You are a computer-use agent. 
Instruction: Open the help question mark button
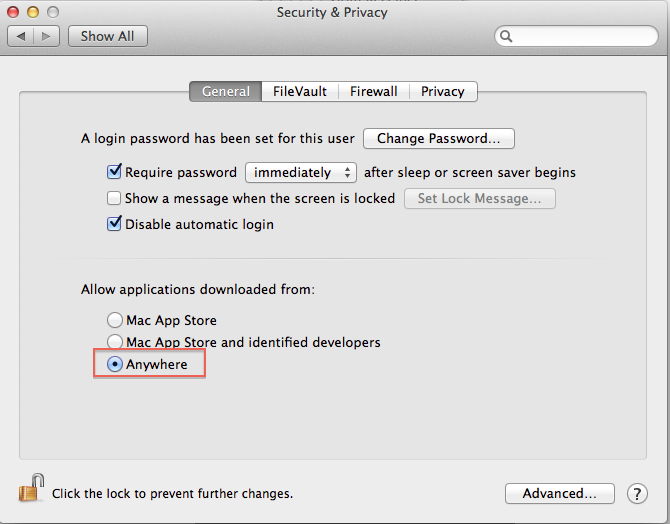coord(637,493)
